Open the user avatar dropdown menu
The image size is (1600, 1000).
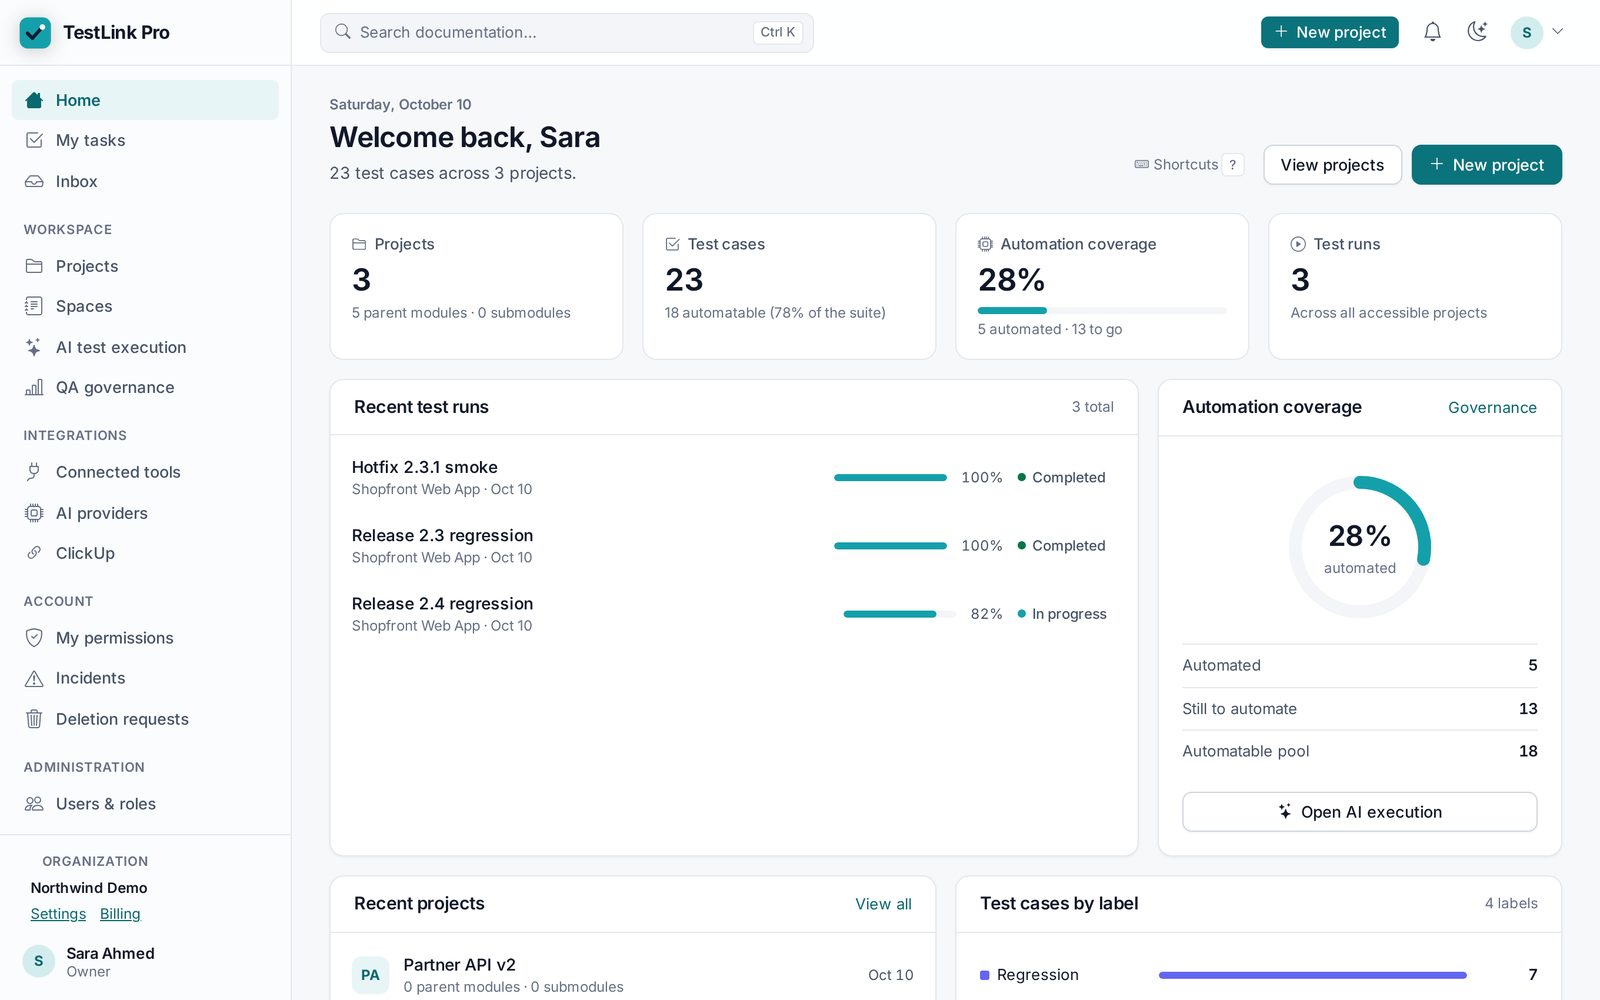coord(1537,32)
